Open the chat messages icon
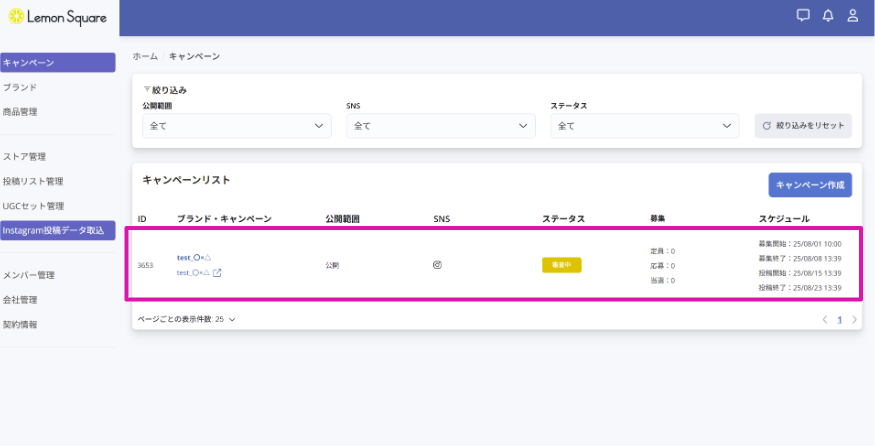The image size is (875, 446). click(x=803, y=15)
